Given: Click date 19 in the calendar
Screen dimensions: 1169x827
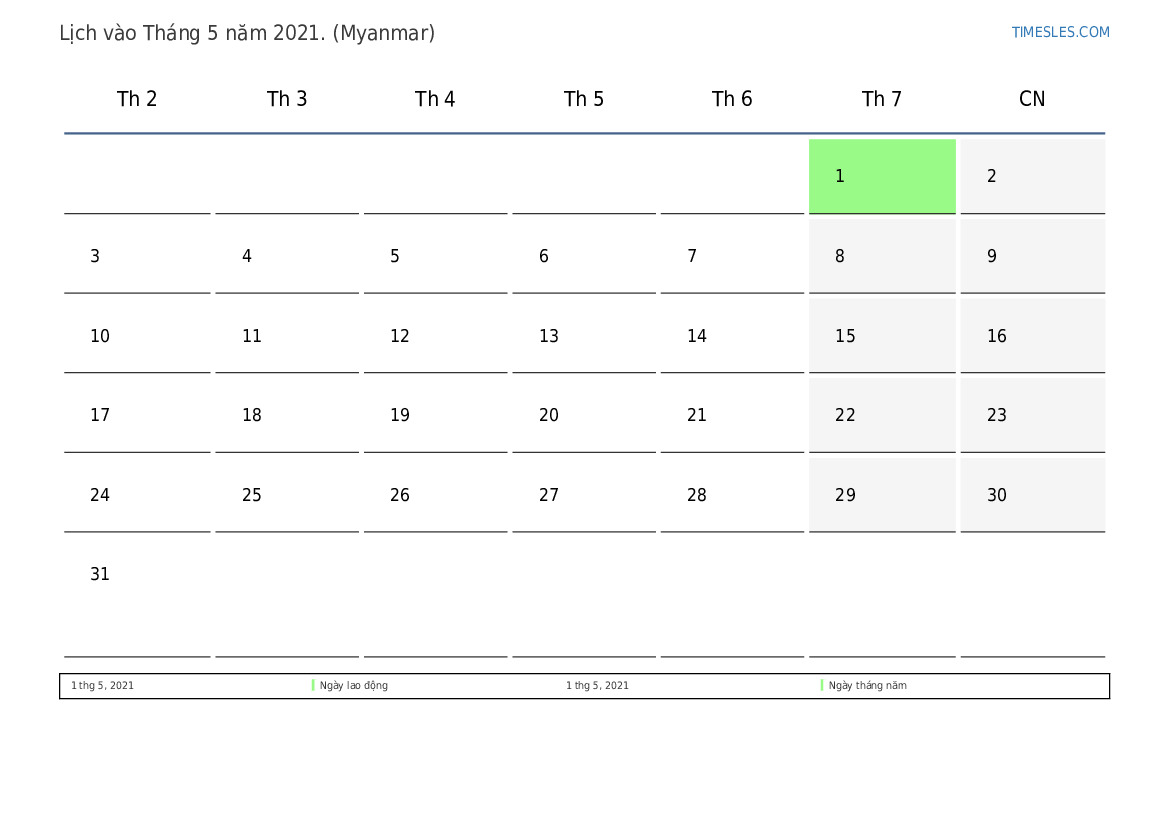Looking at the screenshot, I should [435, 415].
